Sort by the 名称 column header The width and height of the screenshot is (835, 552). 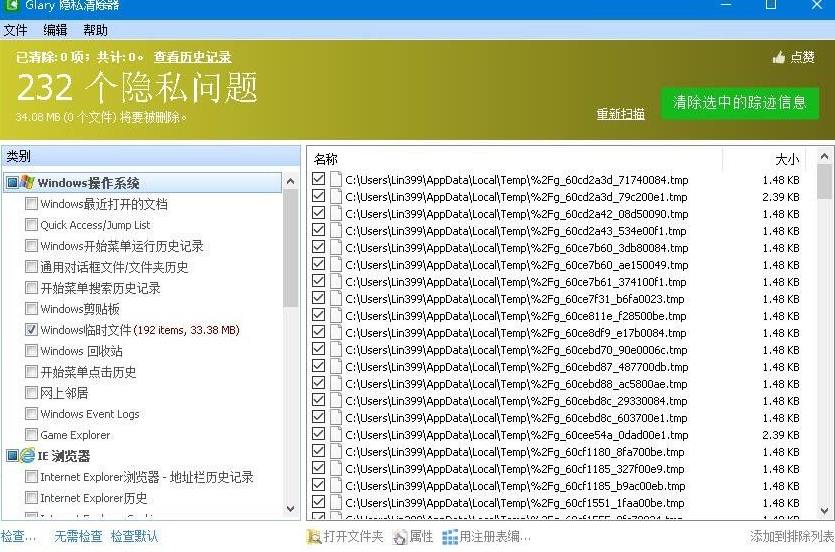coord(326,159)
